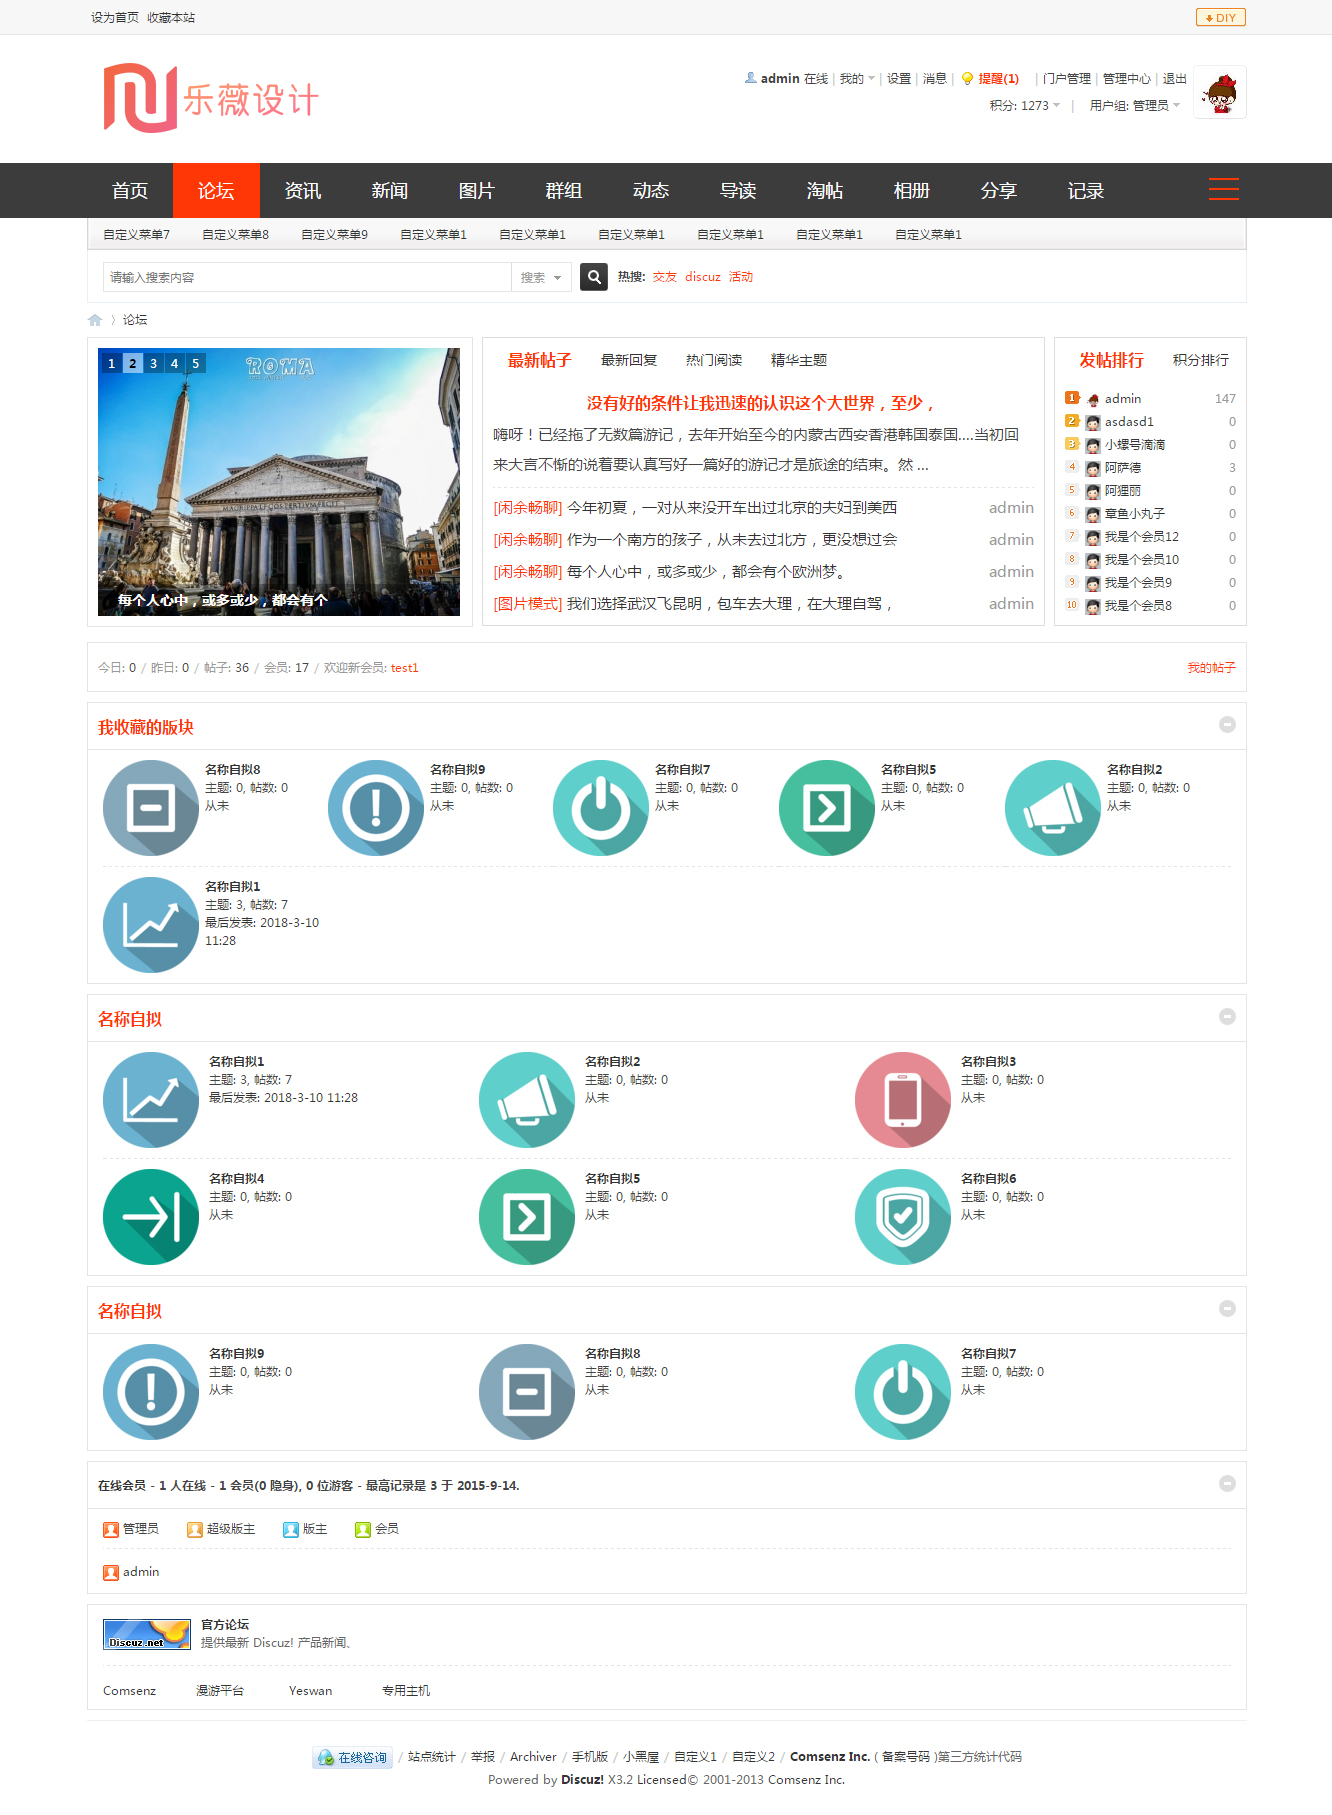Collapse the 我收藏的版块 section
The width and height of the screenshot is (1332, 1815).
coord(1227,725)
